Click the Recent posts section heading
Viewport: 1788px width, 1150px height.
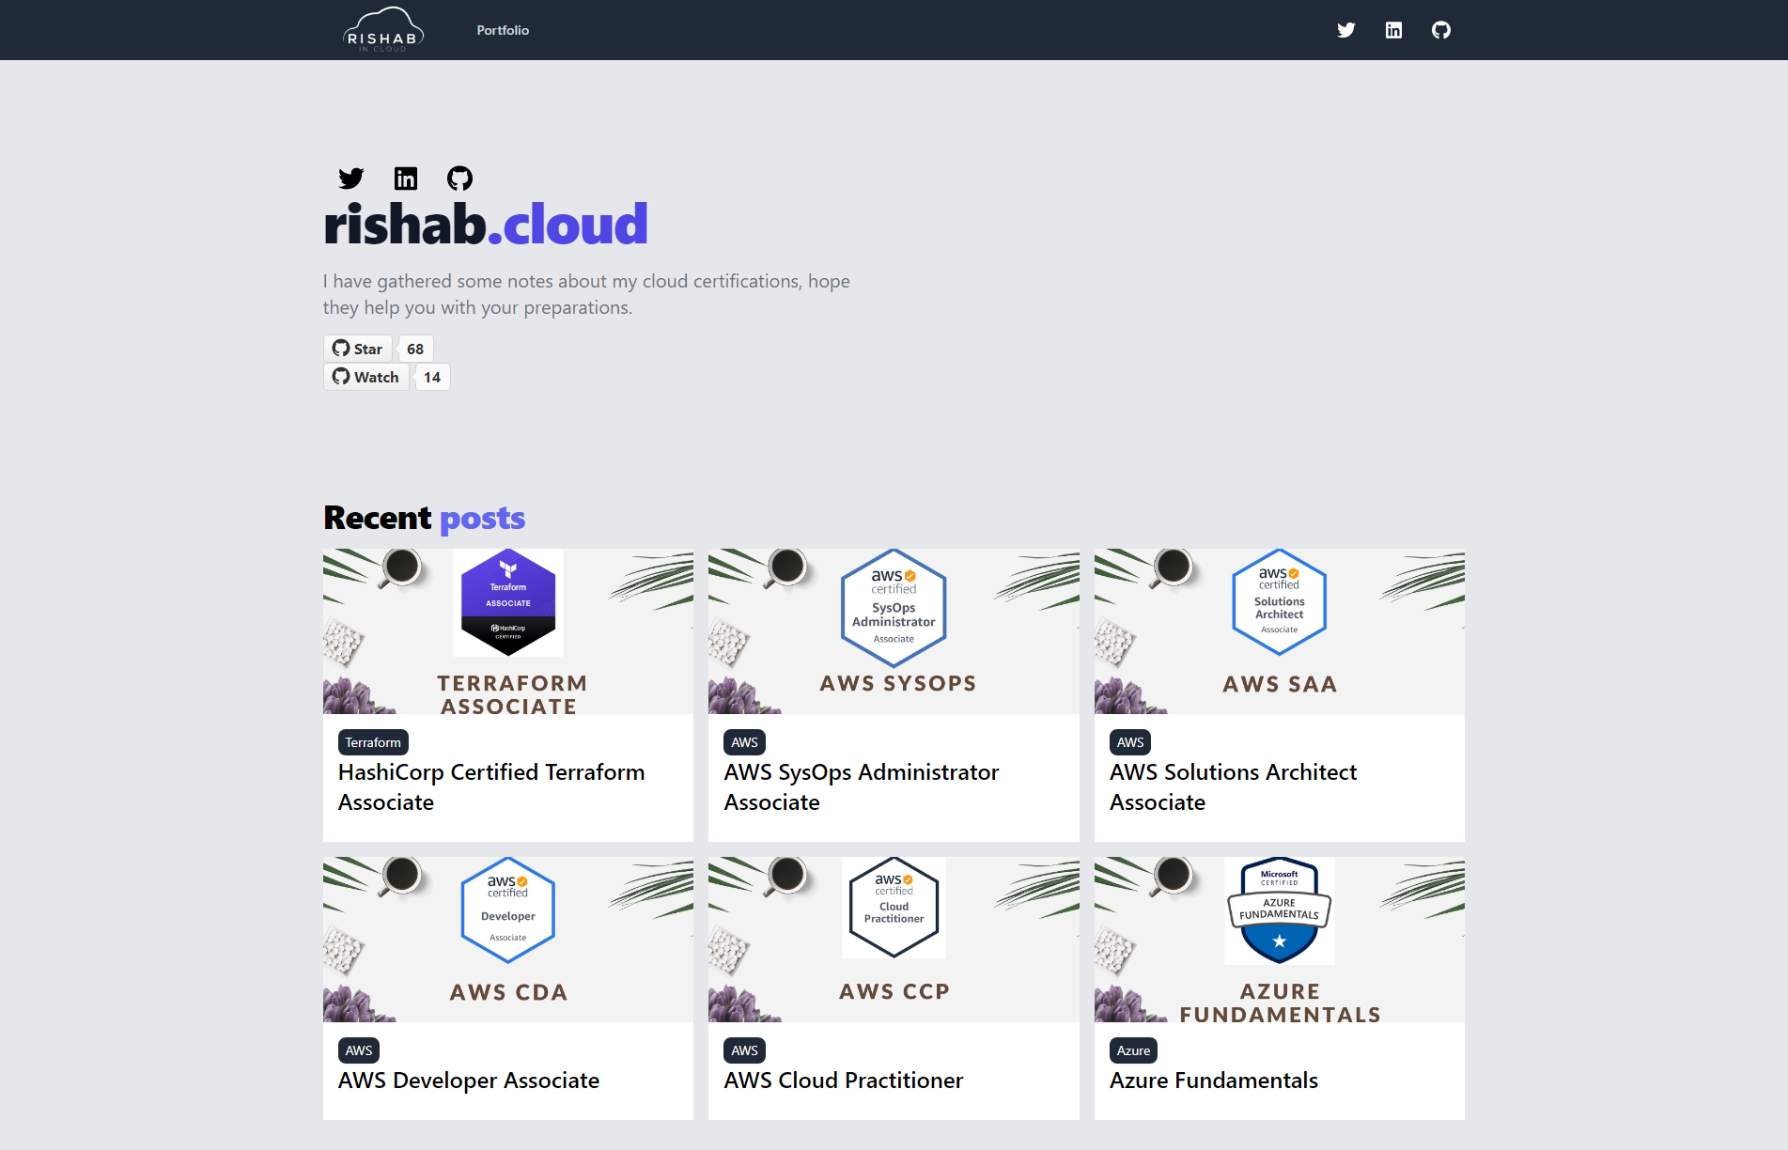pyautogui.click(x=424, y=518)
